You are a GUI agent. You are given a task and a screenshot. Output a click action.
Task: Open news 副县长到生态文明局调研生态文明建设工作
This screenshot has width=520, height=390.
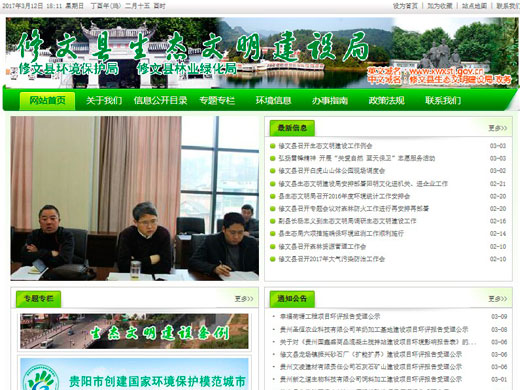[x=347, y=221]
